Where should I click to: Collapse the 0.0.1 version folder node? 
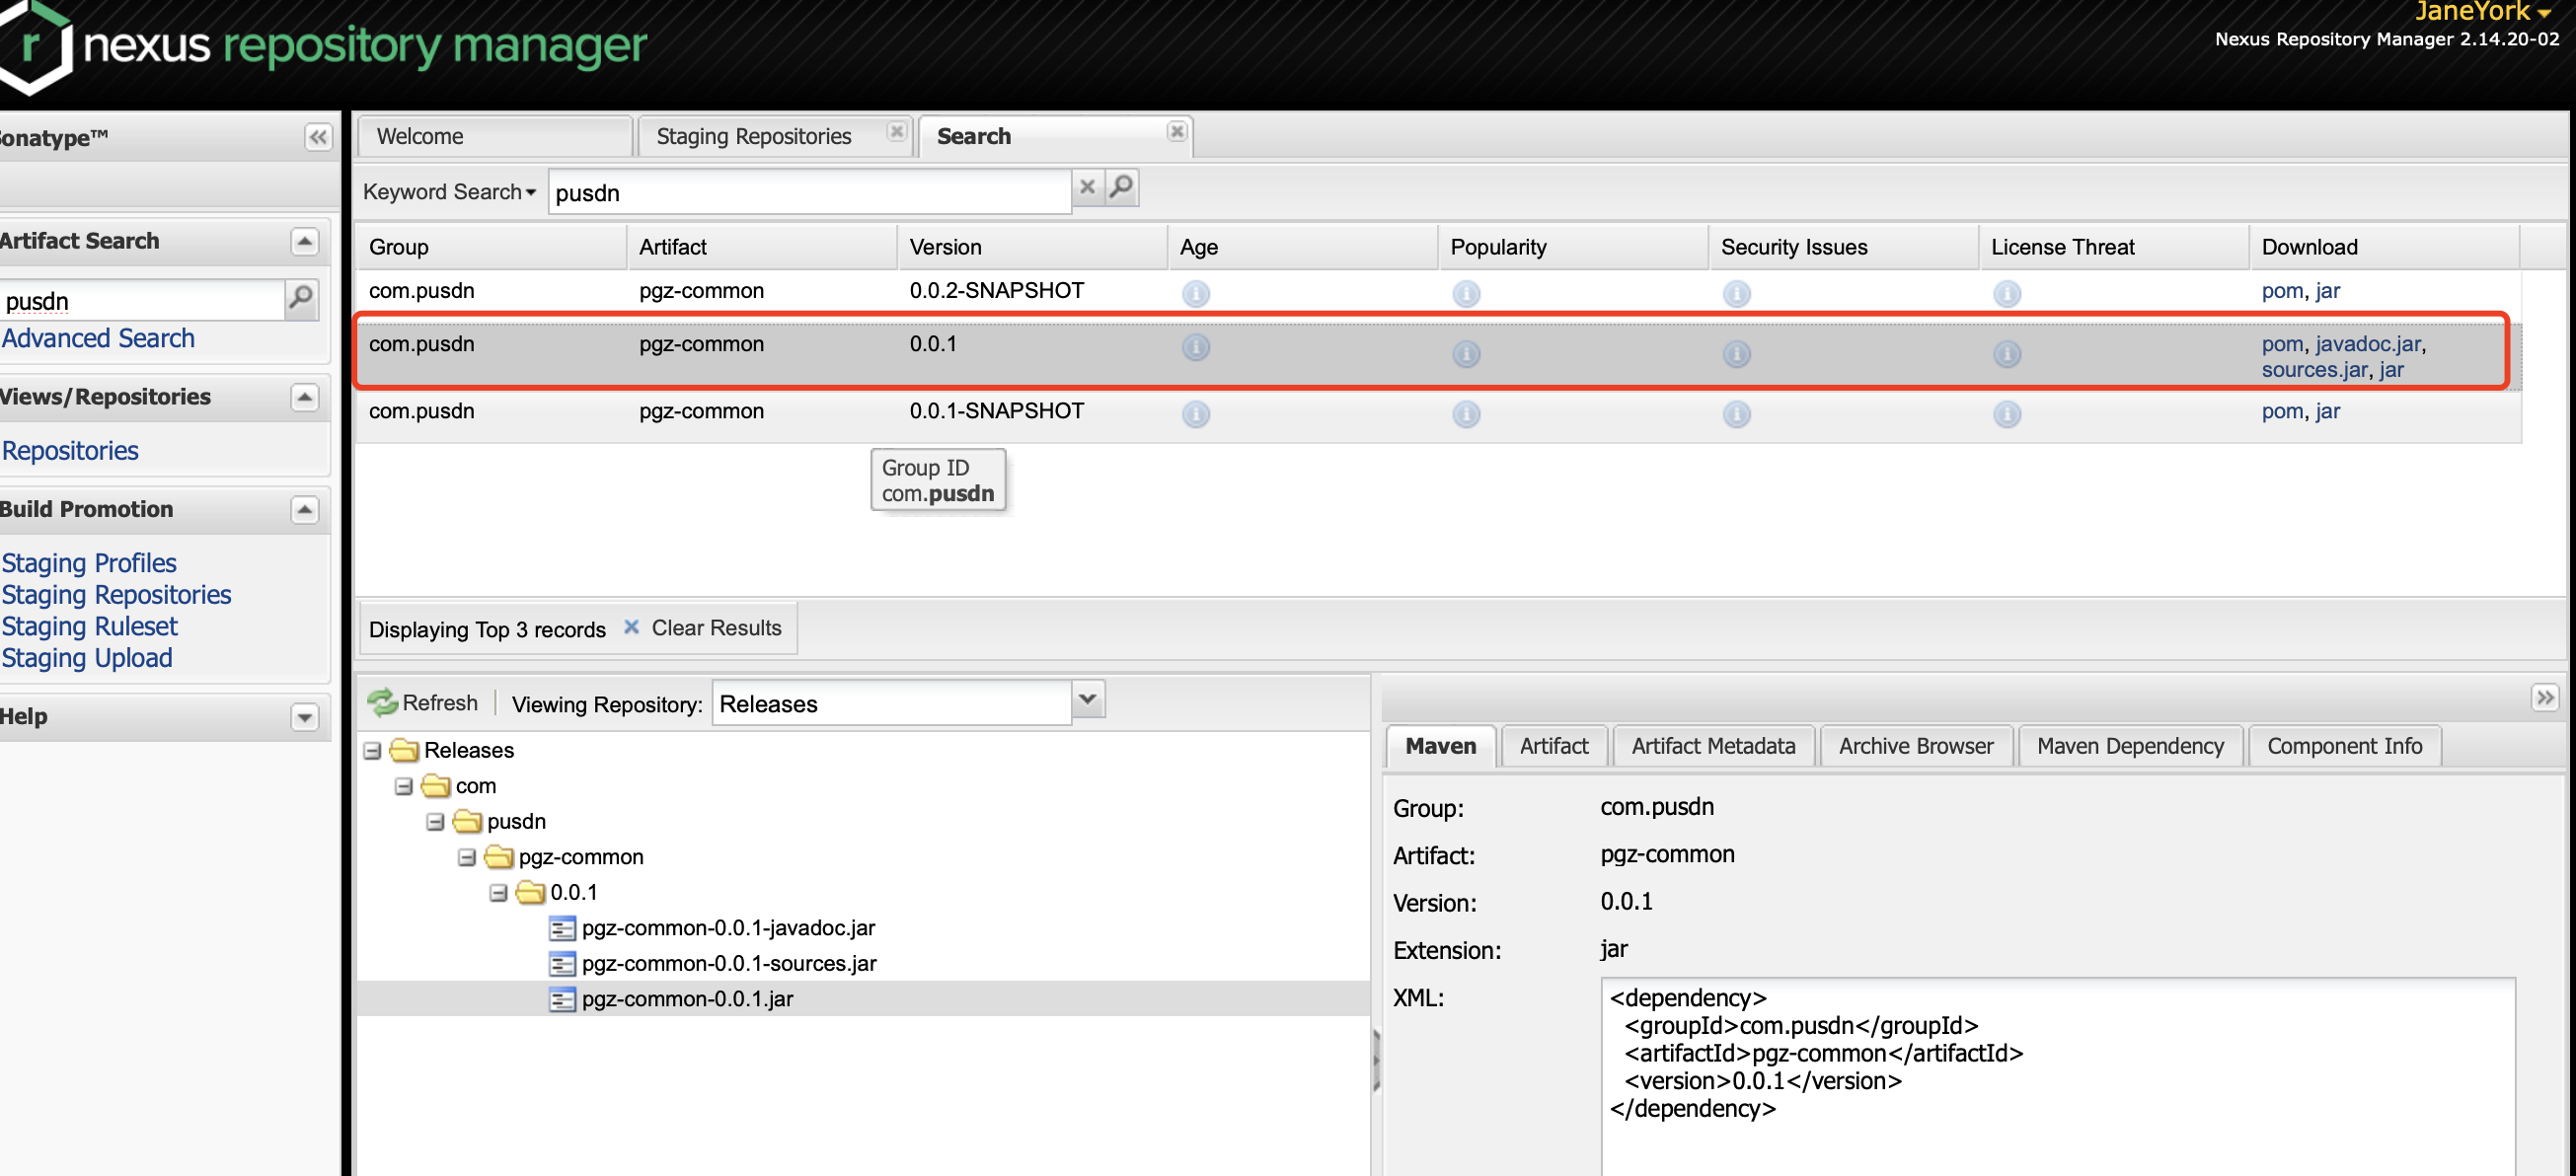(x=498, y=893)
